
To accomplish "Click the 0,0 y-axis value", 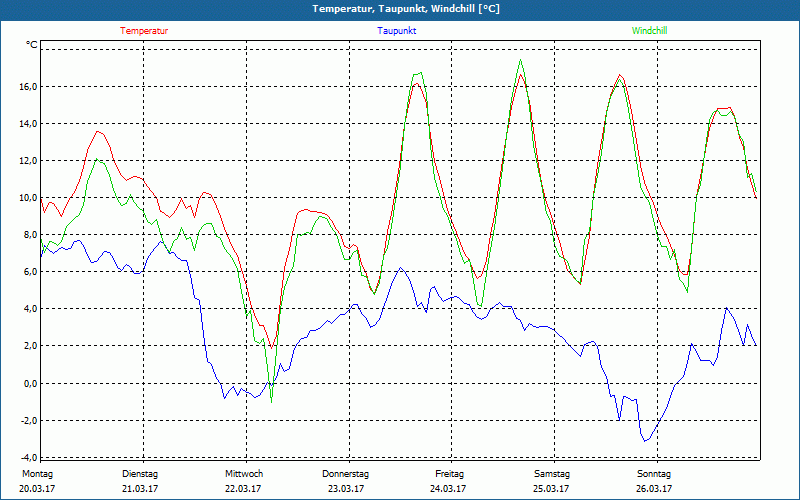I will pos(31,383).
